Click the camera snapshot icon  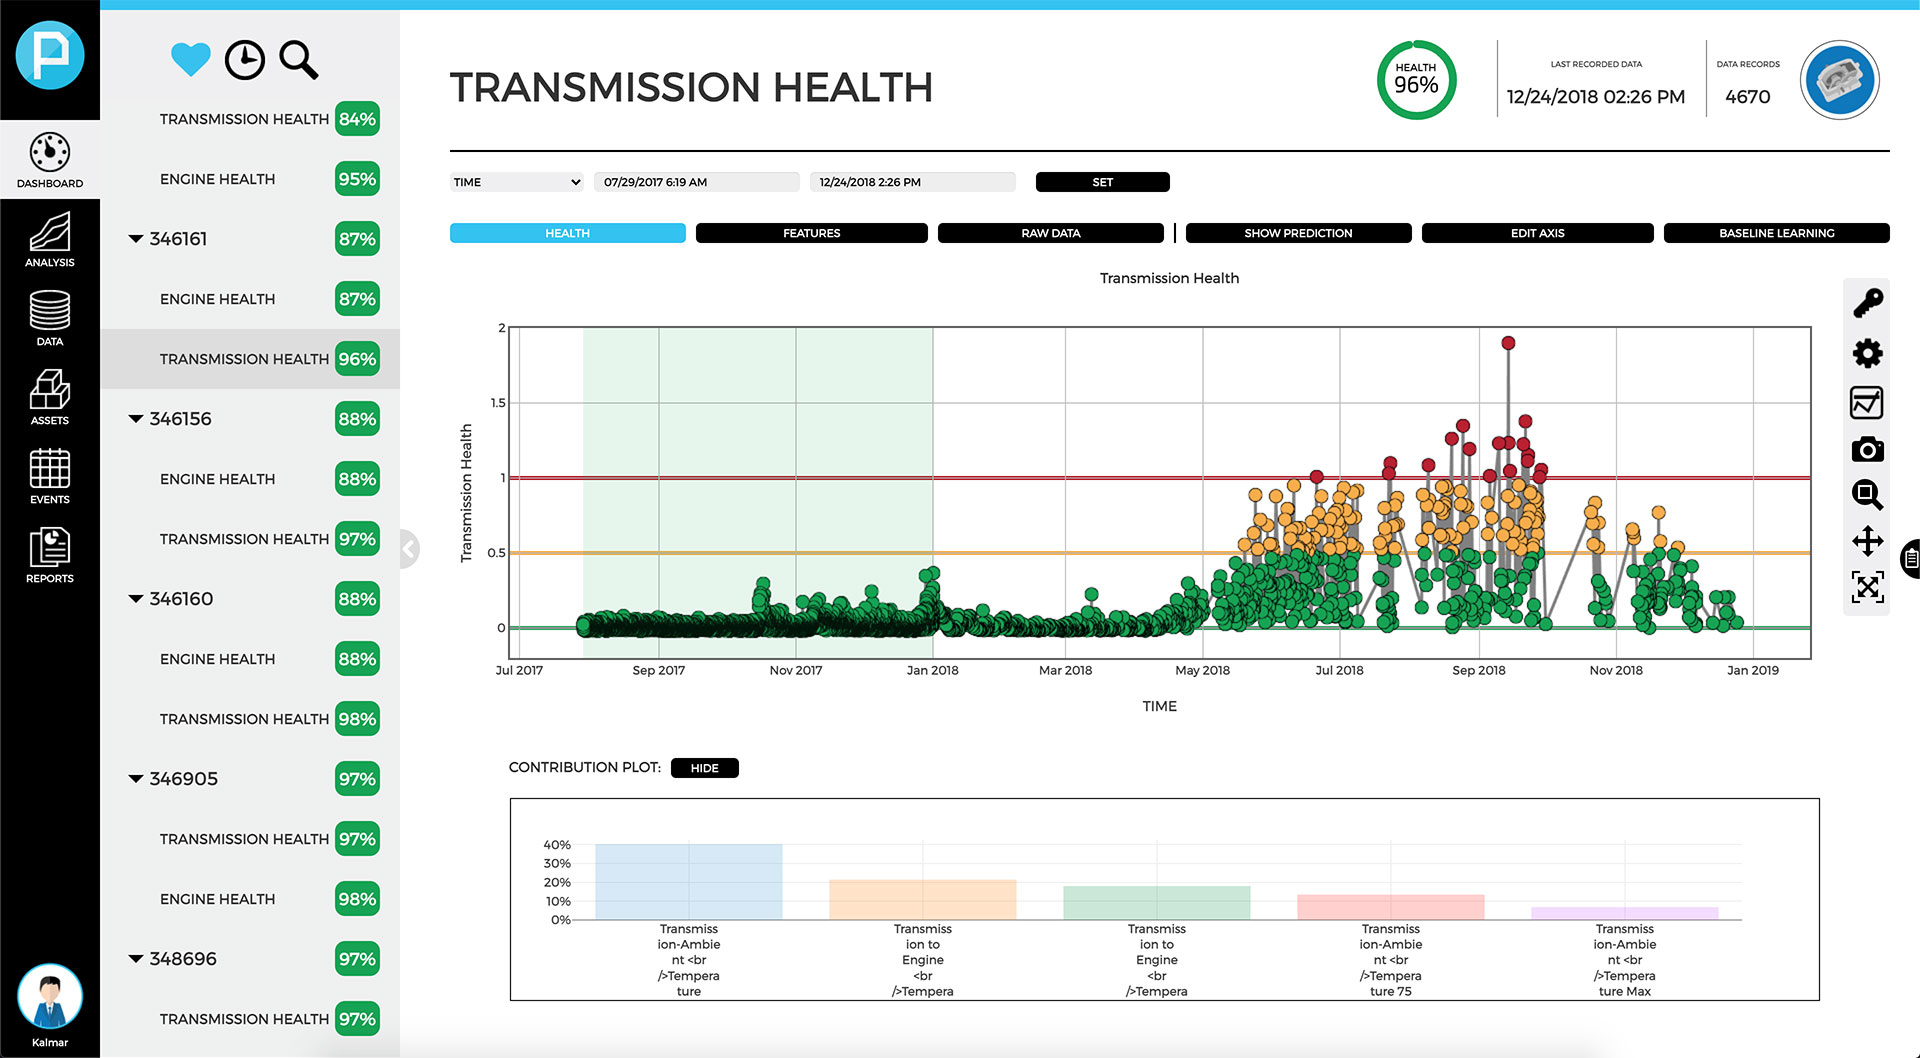click(x=1867, y=450)
